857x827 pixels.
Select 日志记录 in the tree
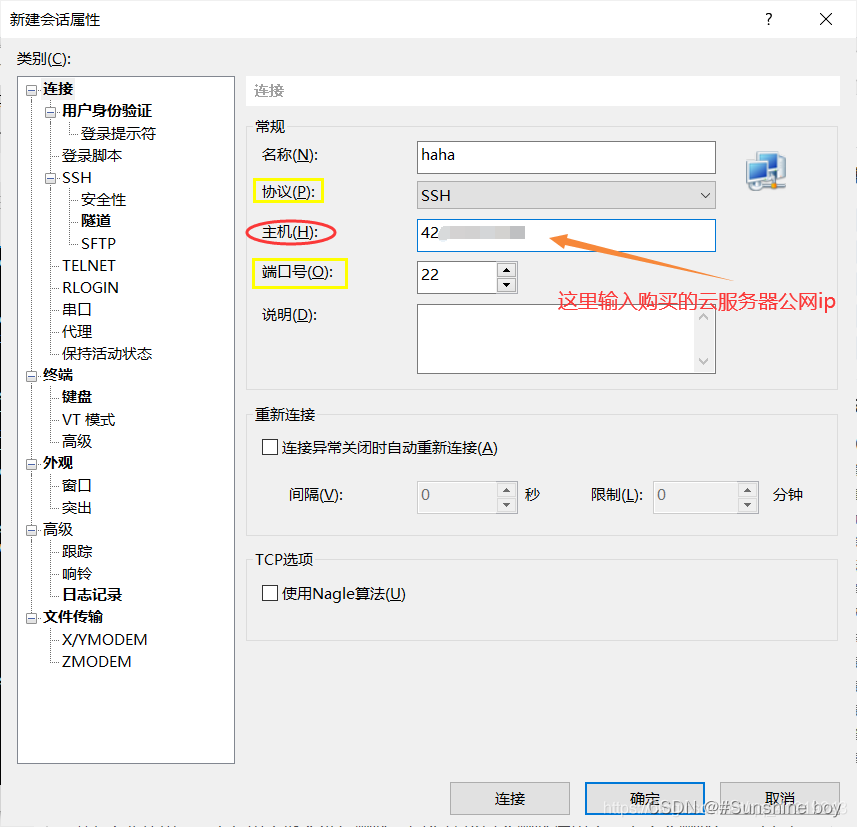92,595
